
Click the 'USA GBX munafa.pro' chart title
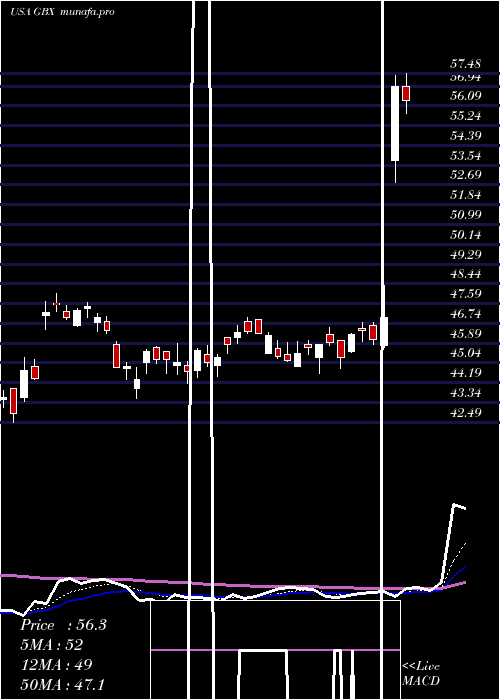[62, 12]
